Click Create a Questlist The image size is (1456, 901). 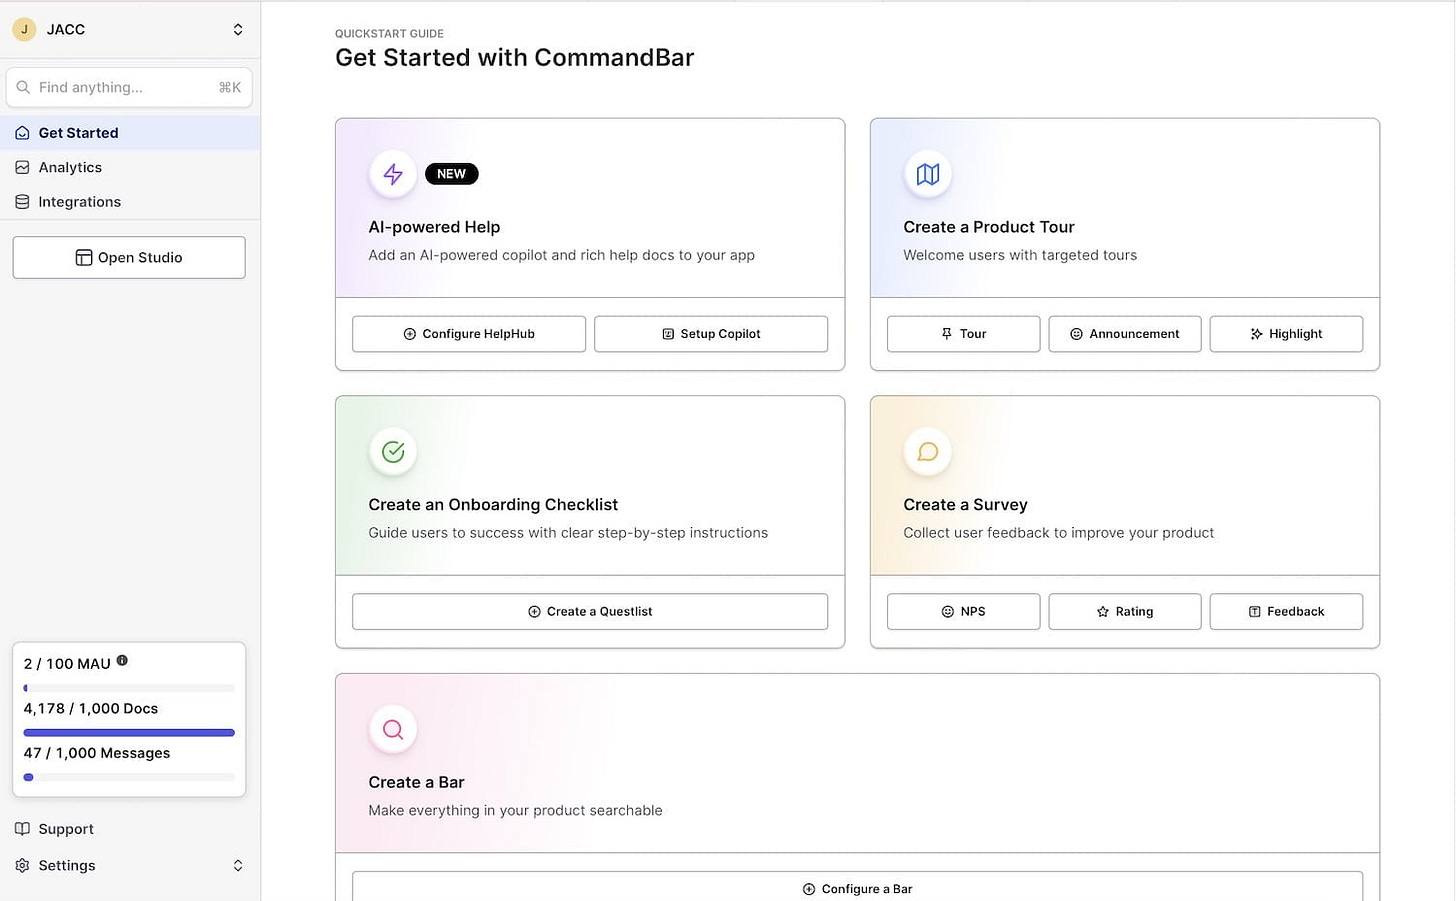pos(590,612)
